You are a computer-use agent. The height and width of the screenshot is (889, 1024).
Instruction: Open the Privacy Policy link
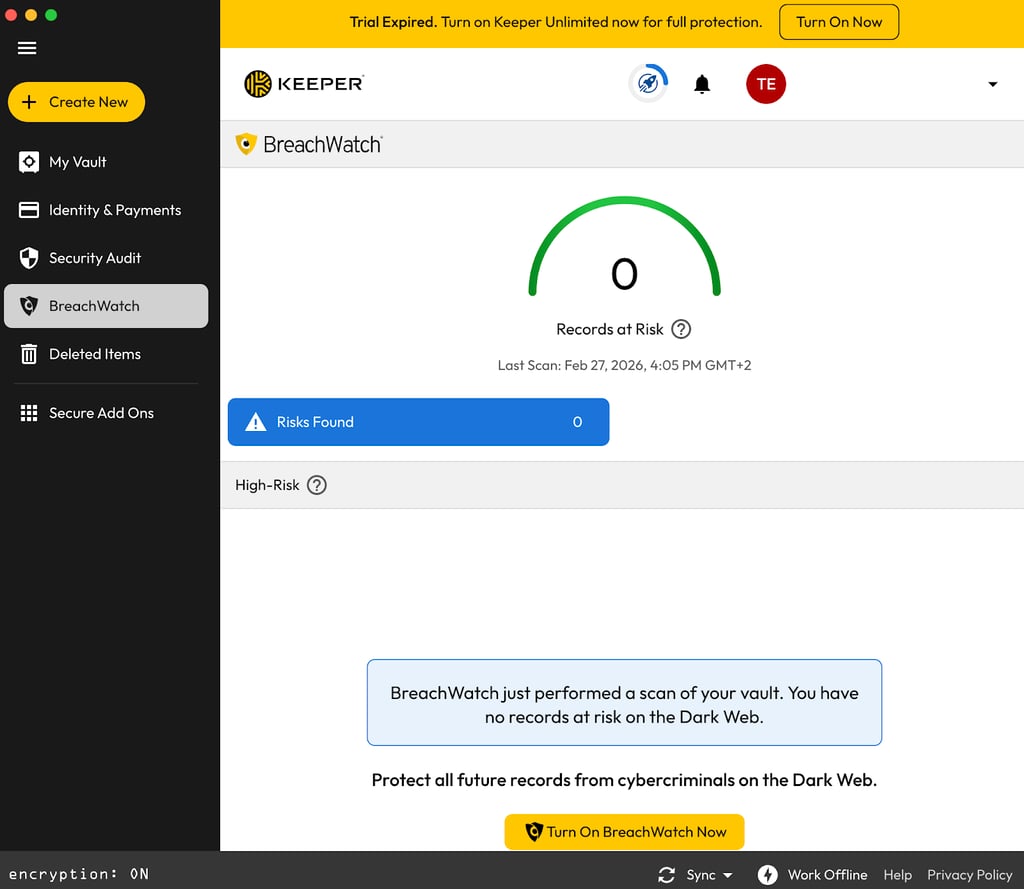(970, 875)
